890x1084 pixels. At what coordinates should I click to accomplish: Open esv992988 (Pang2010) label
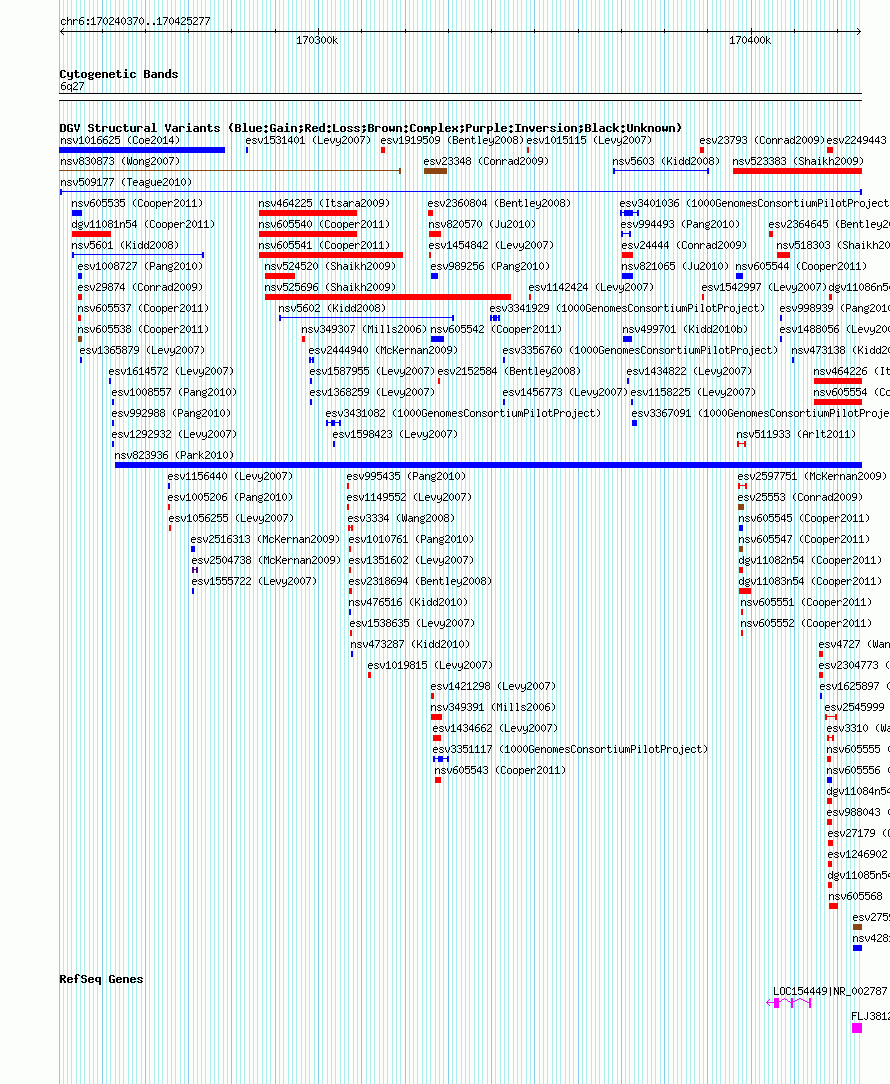pyautogui.click(x=171, y=413)
